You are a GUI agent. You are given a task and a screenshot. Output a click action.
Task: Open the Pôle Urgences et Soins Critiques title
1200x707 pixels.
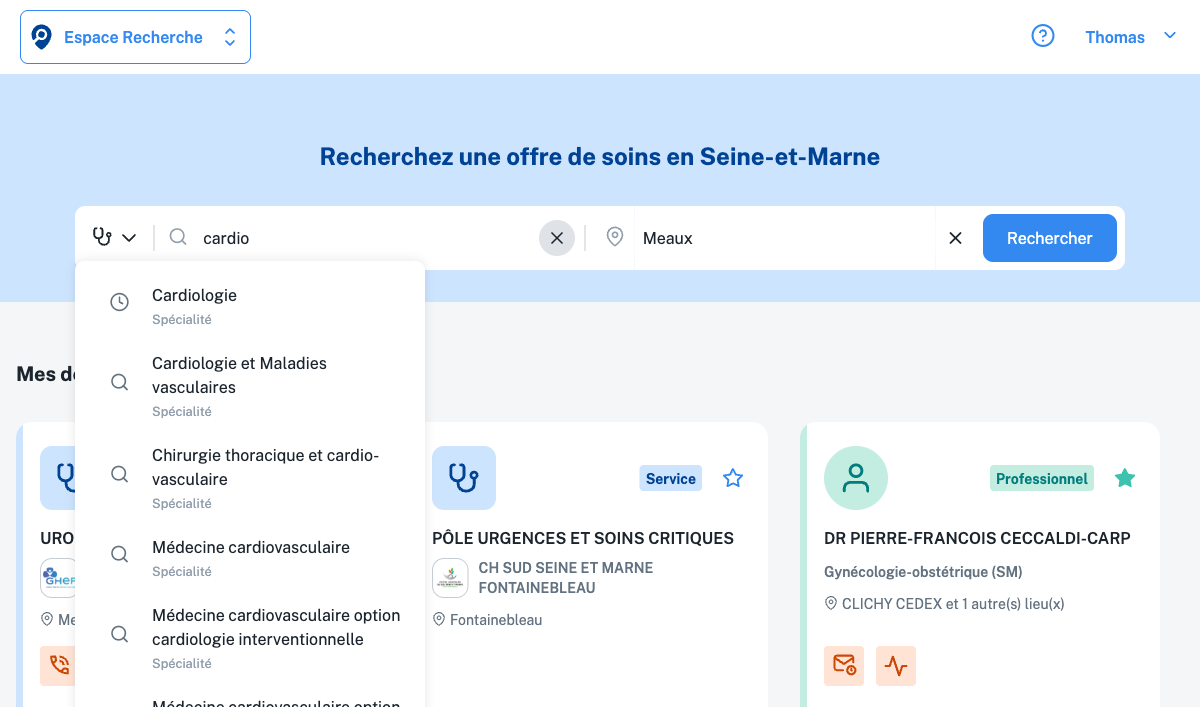click(x=583, y=538)
